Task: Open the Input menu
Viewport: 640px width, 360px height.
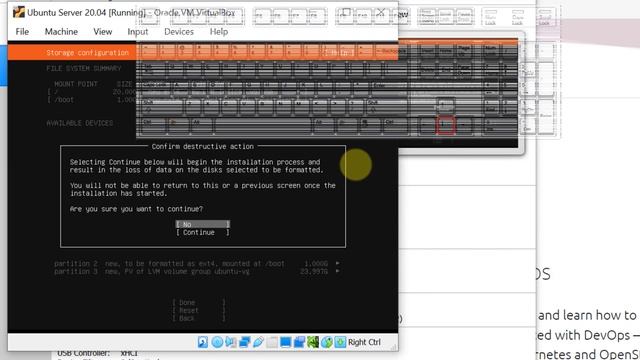Action: (138, 31)
